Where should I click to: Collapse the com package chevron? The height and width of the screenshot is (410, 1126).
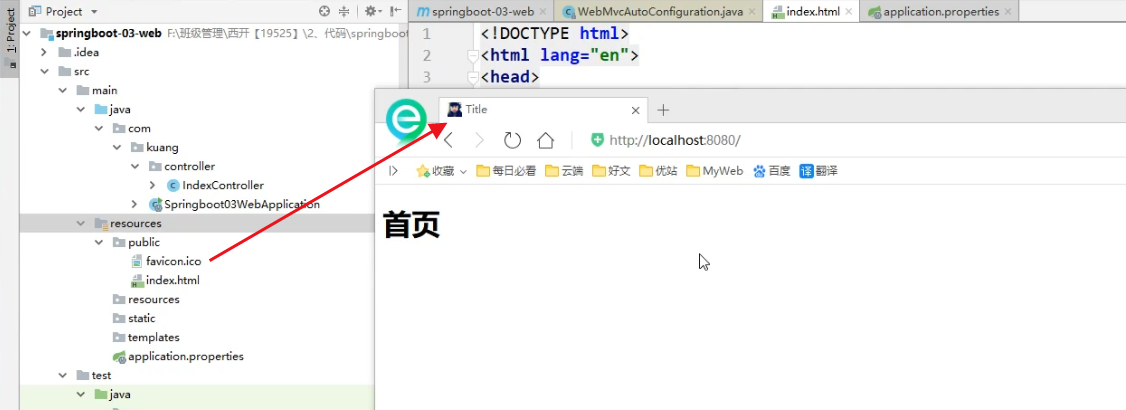[x=98, y=129]
